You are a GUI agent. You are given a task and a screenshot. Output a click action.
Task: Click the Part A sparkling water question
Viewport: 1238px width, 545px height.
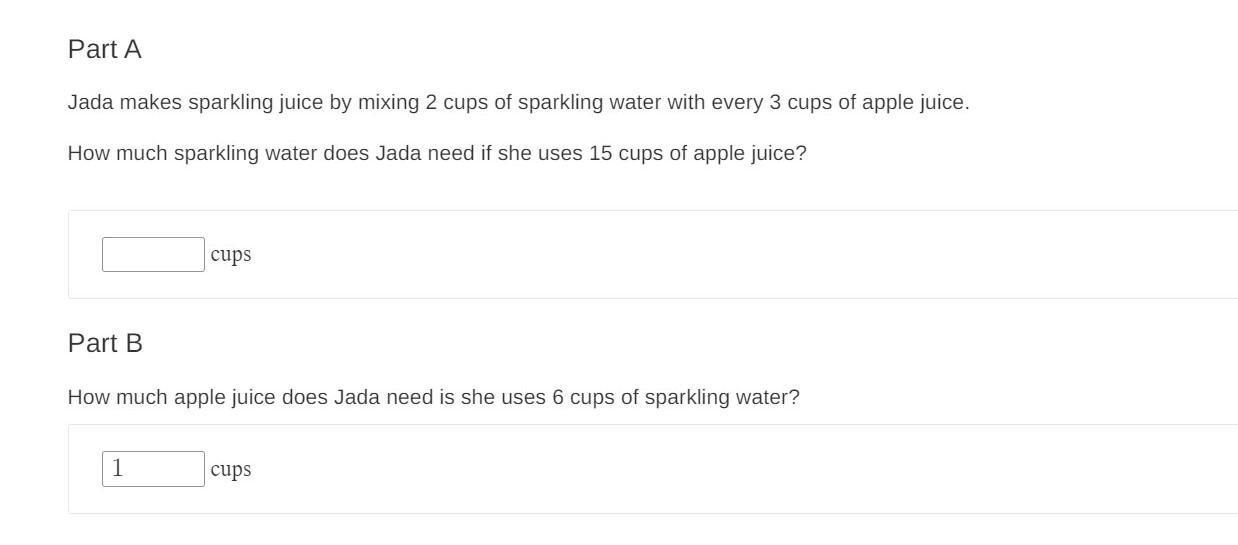437,154
